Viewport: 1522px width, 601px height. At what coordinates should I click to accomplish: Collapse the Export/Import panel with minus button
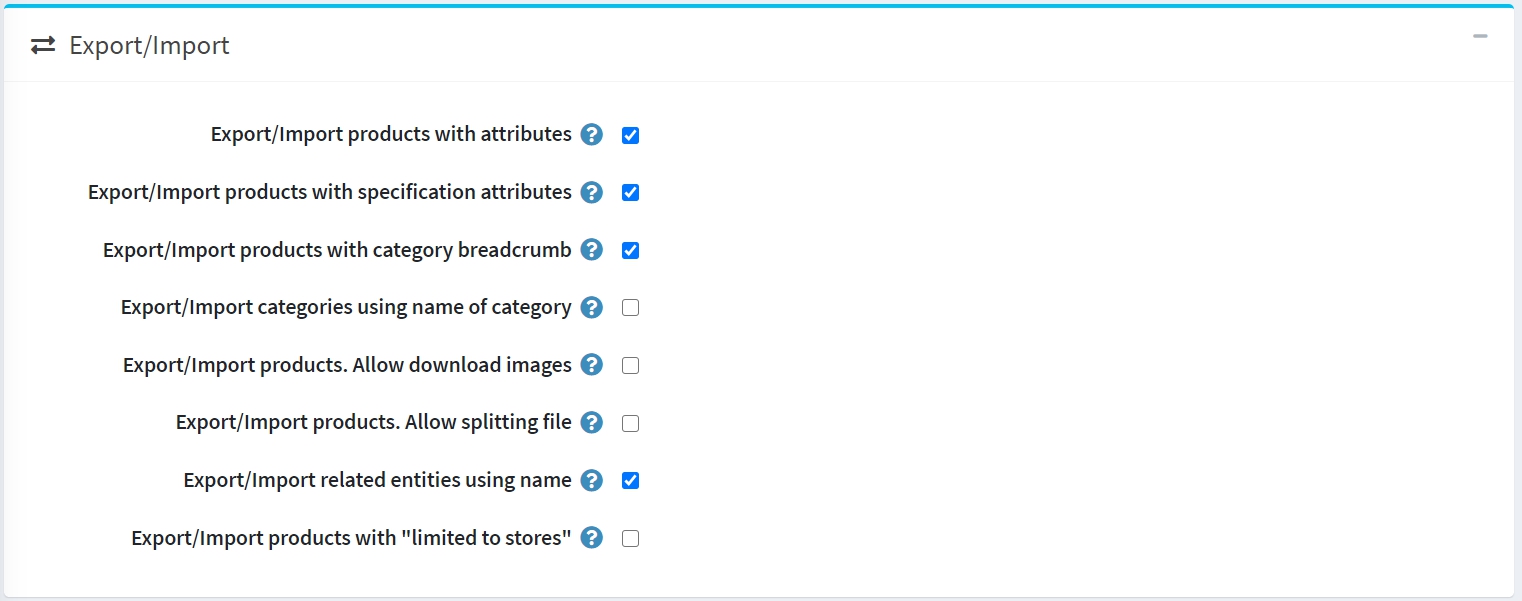[1480, 37]
